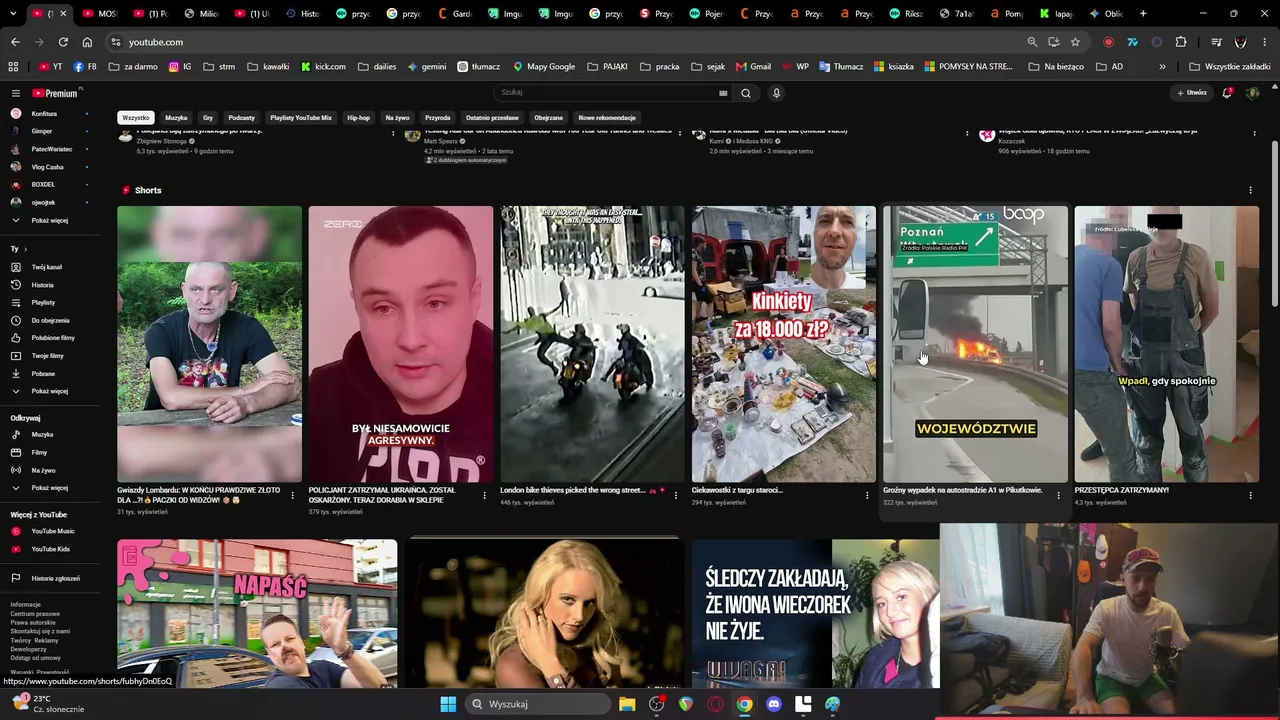This screenshot has height=720, width=1280.
Task: Start voice search with microphone icon
Action: click(776, 93)
